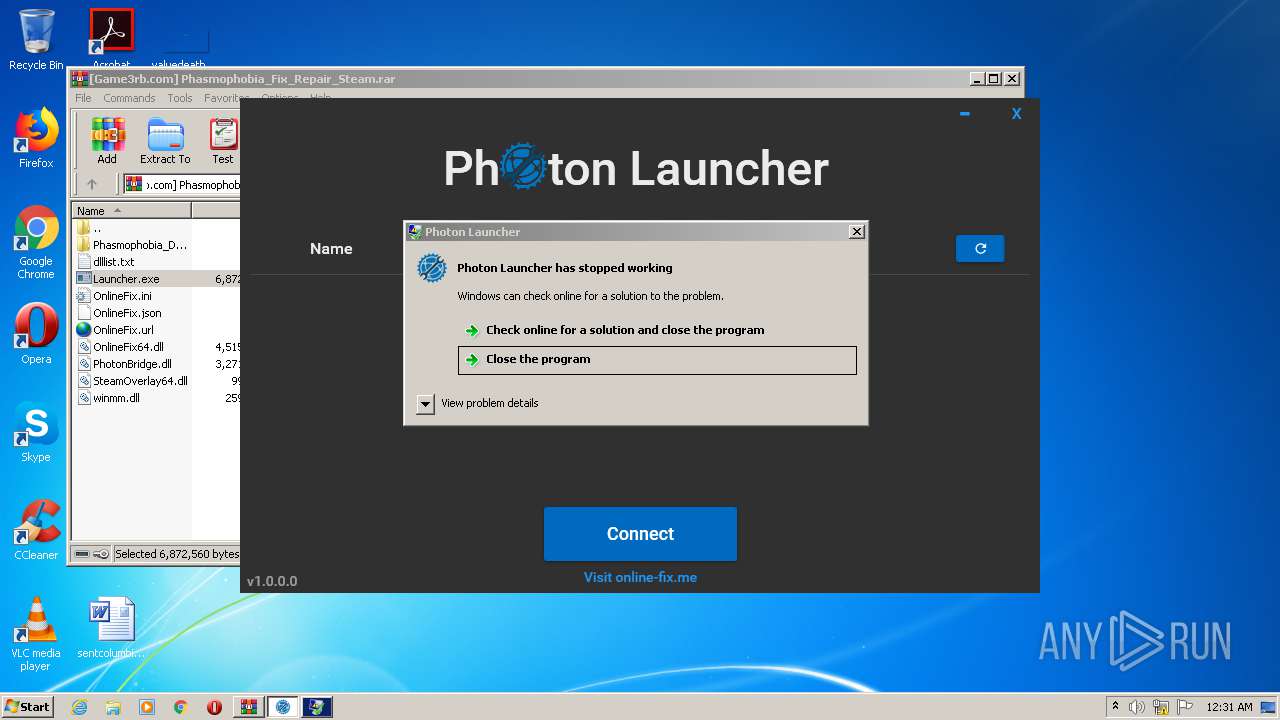Close Photon Launcher with the blue X
Viewport: 1280px width, 720px height.
(x=1016, y=114)
